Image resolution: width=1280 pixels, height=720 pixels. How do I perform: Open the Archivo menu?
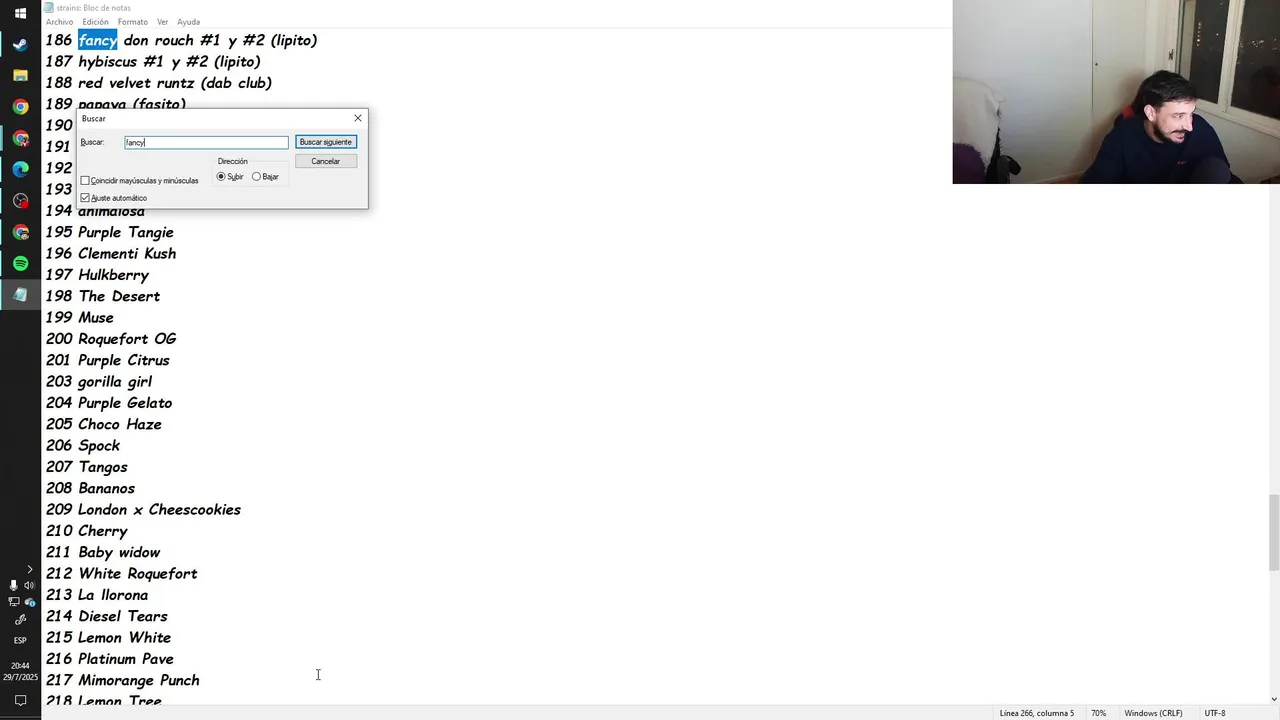(x=59, y=22)
